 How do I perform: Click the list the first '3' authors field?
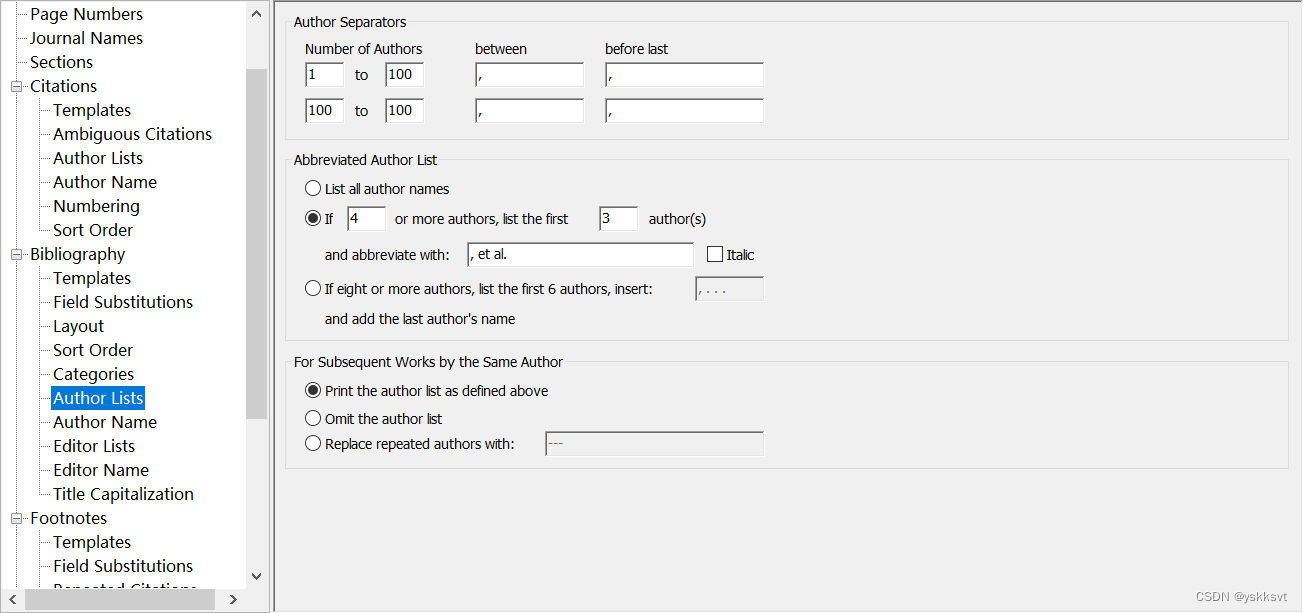(618, 219)
